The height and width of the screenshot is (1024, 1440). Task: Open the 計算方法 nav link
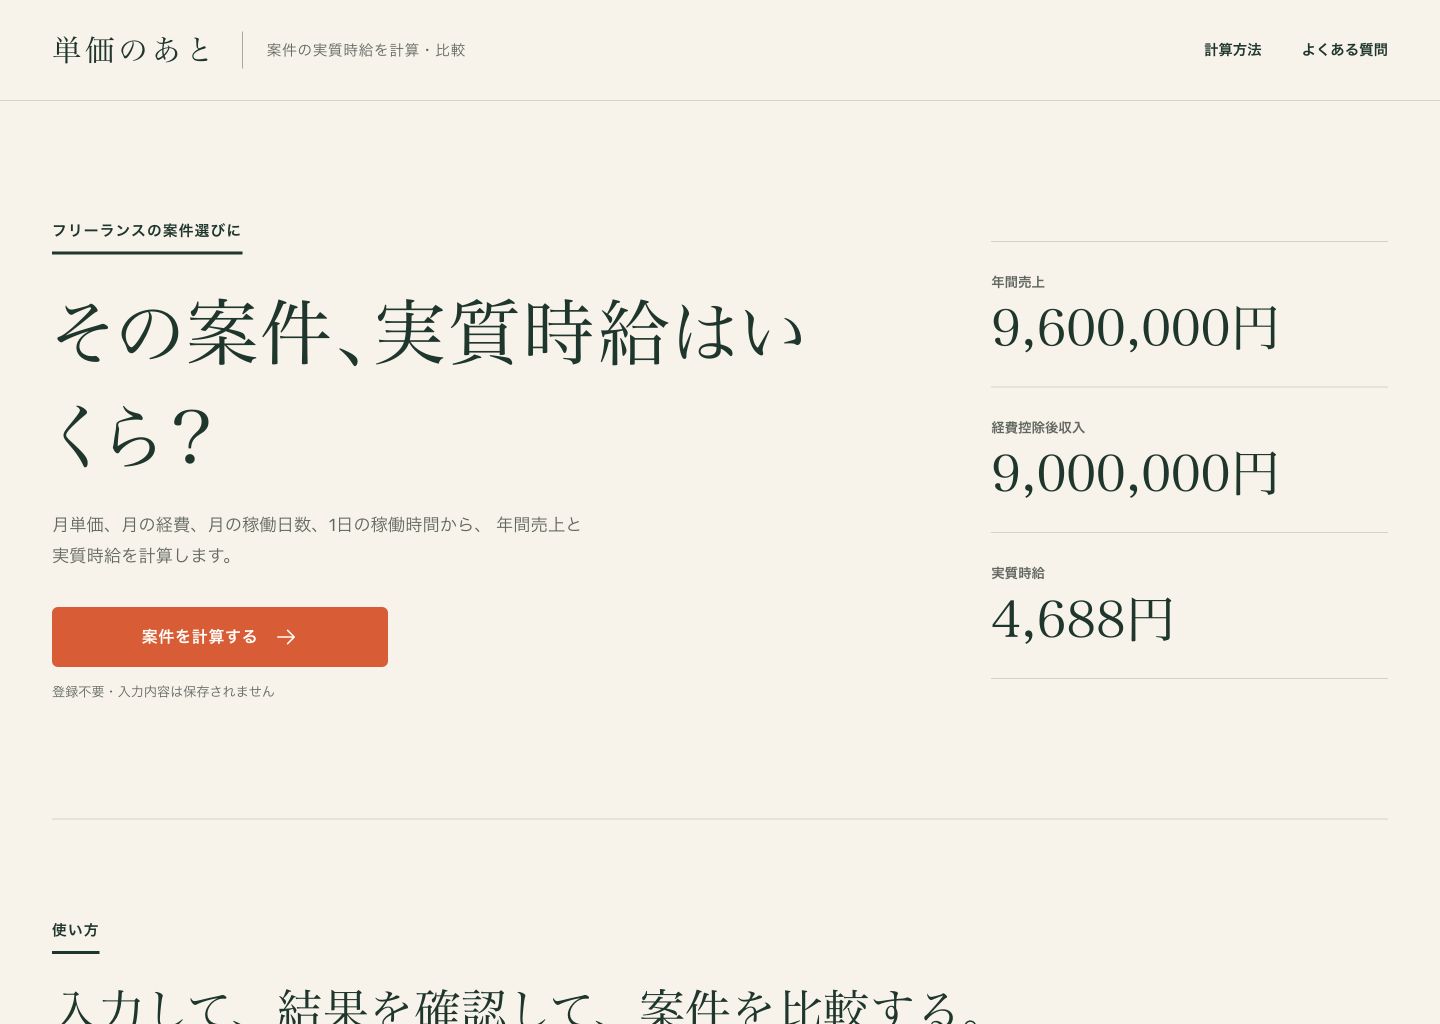point(1232,50)
